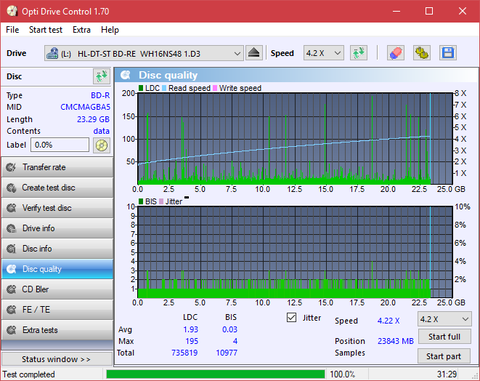Click the Contents value data
Screen dimensions: 480x381
pyautogui.click(x=101, y=131)
